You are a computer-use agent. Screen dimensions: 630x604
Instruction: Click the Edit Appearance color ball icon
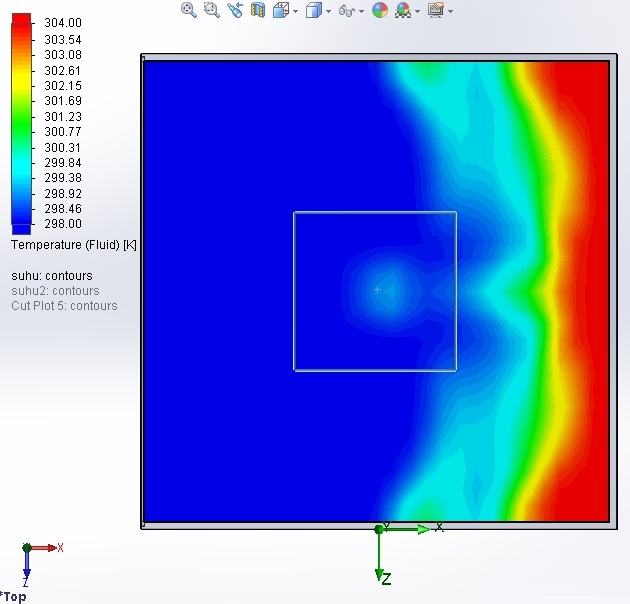(380, 10)
